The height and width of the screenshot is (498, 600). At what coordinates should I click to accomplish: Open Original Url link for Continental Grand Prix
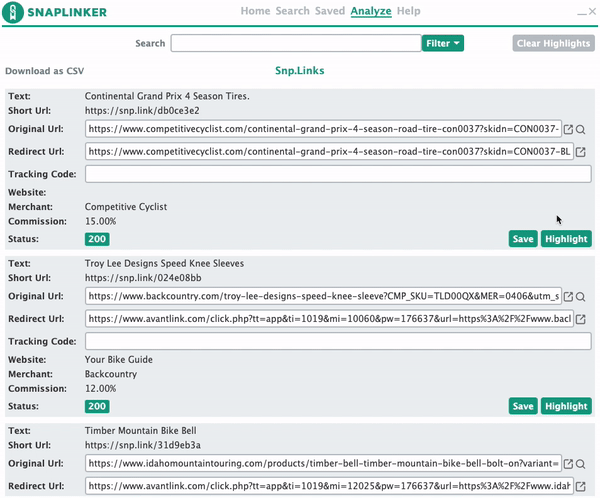coord(568,129)
